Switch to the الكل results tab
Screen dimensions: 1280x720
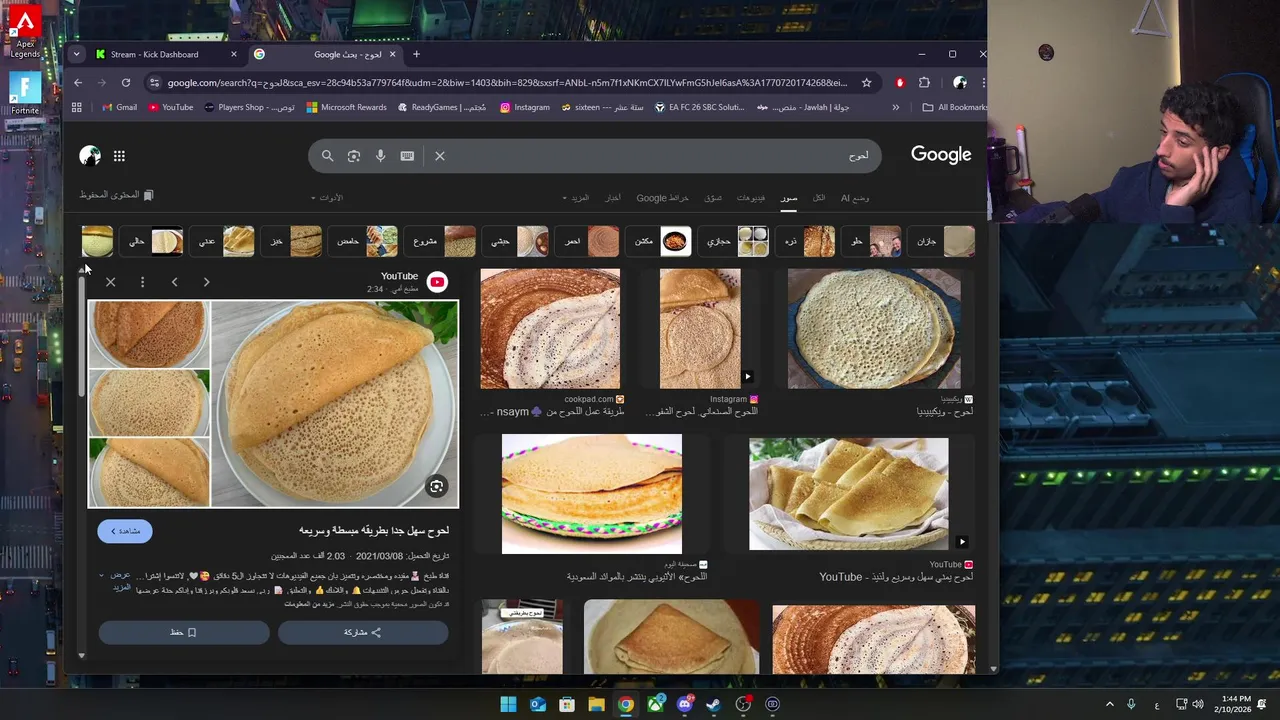[819, 198]
